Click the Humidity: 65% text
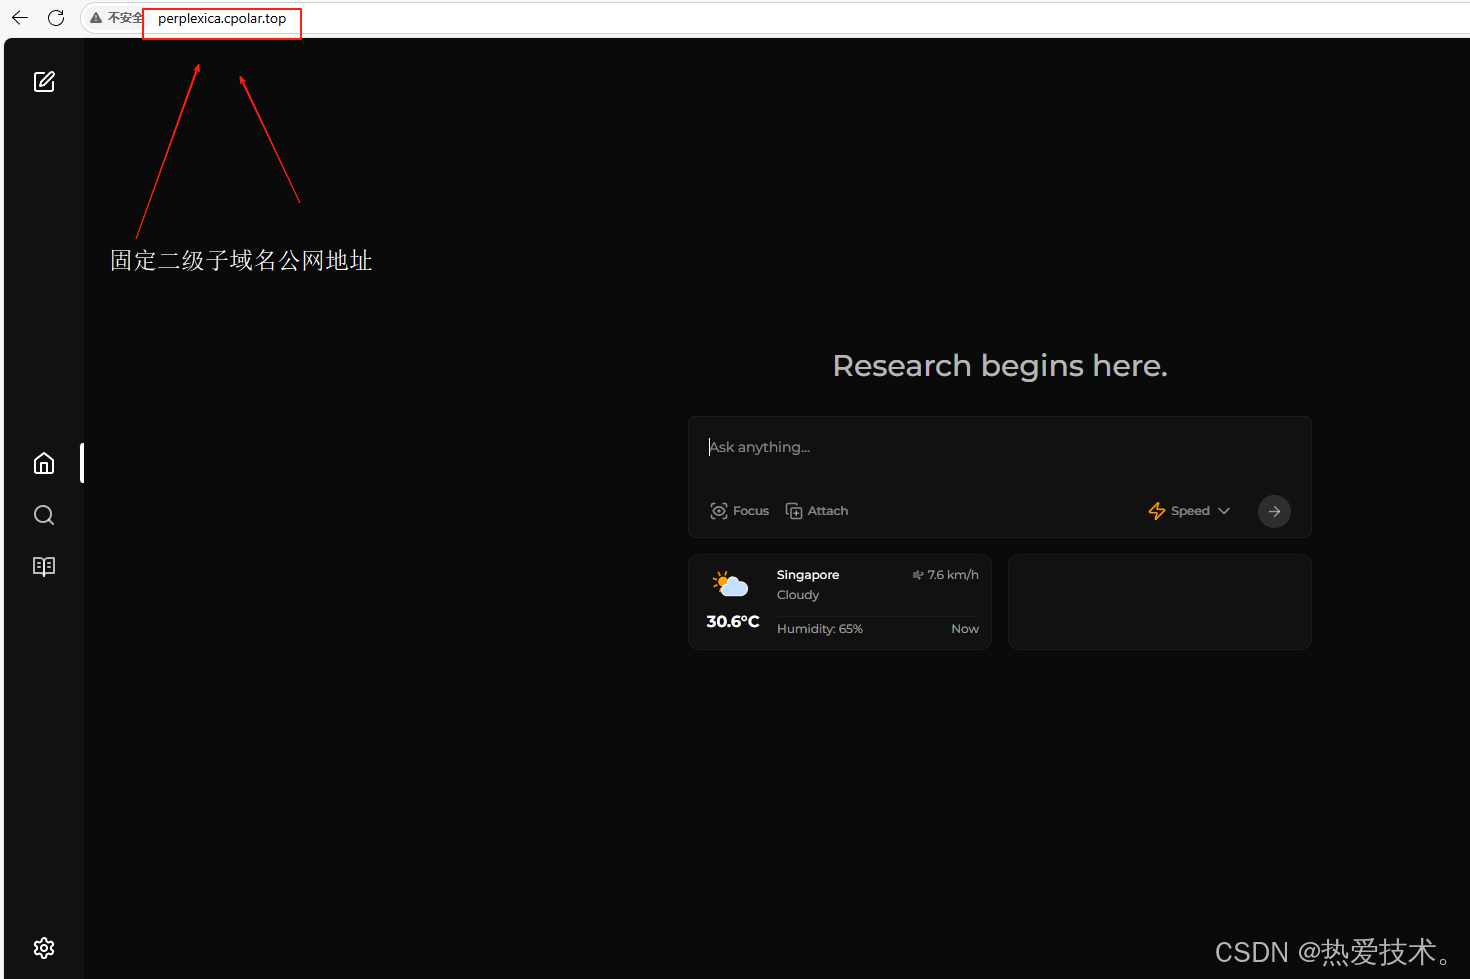Viewport: 1470px width, 979px height. [820, 629]
